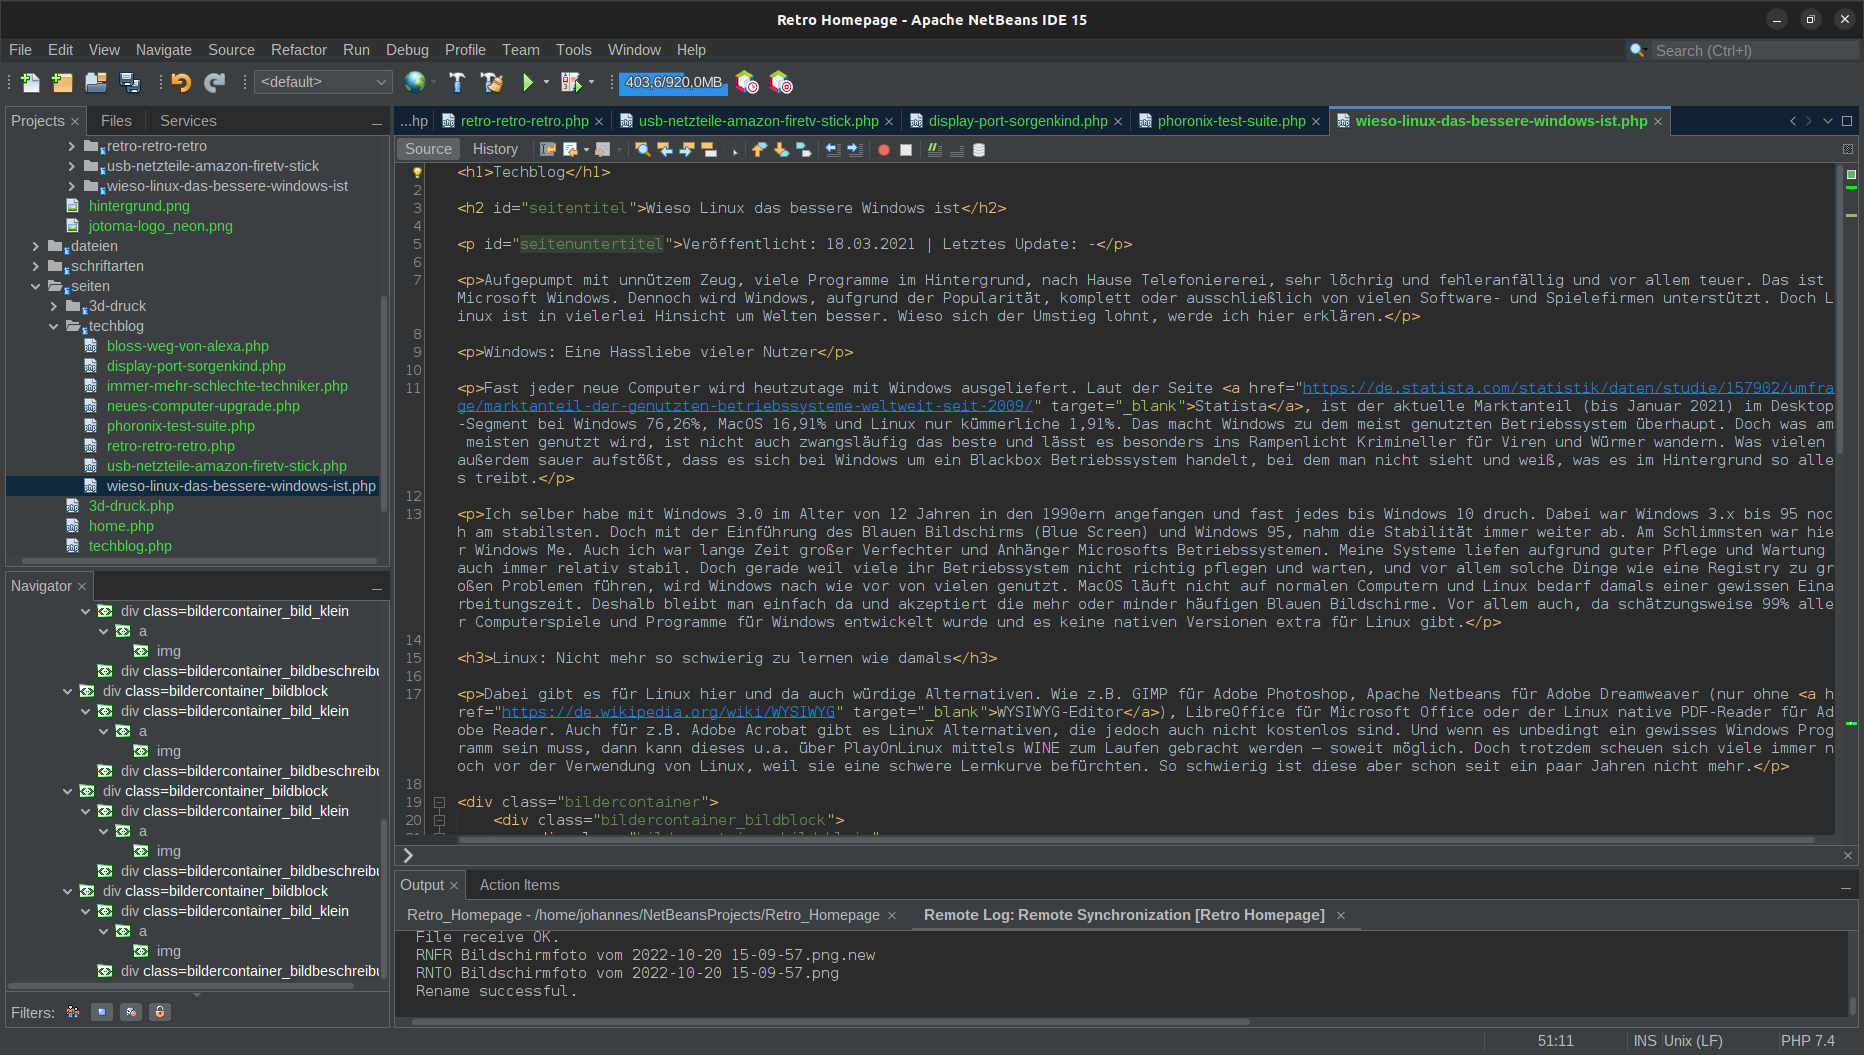Click the Save All icon

[130, 83]
